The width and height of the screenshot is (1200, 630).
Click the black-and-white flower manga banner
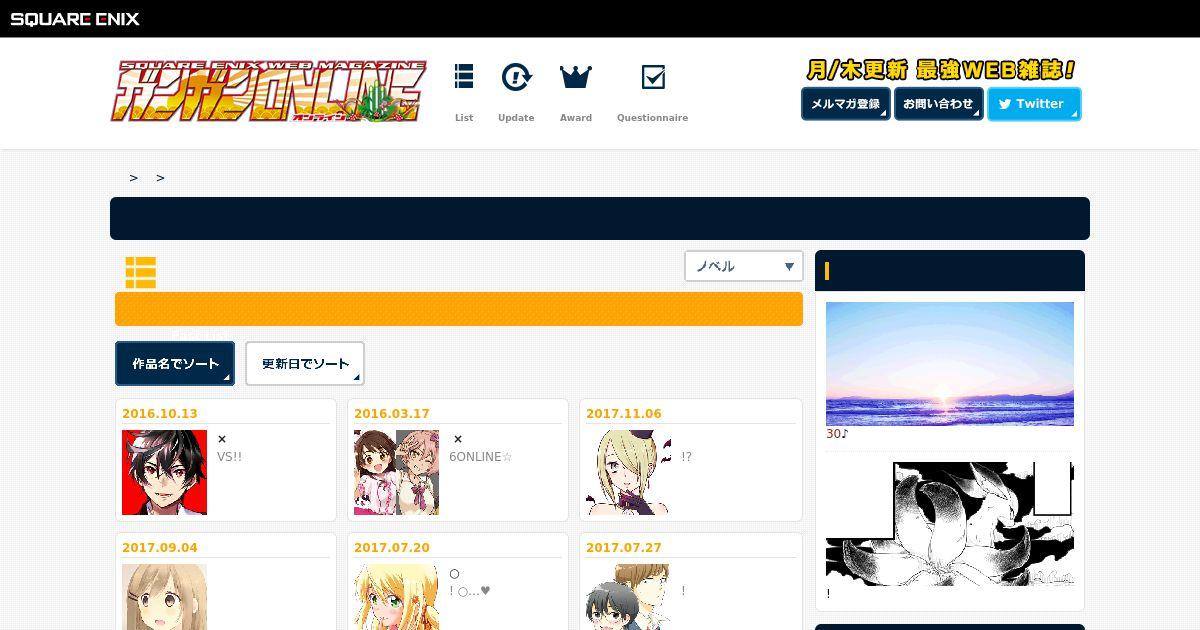point(950,524)
